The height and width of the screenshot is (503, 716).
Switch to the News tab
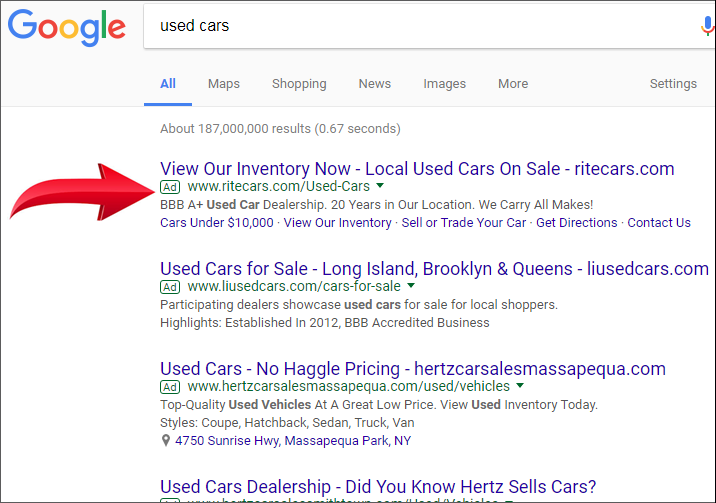click(x=374, y=84)
